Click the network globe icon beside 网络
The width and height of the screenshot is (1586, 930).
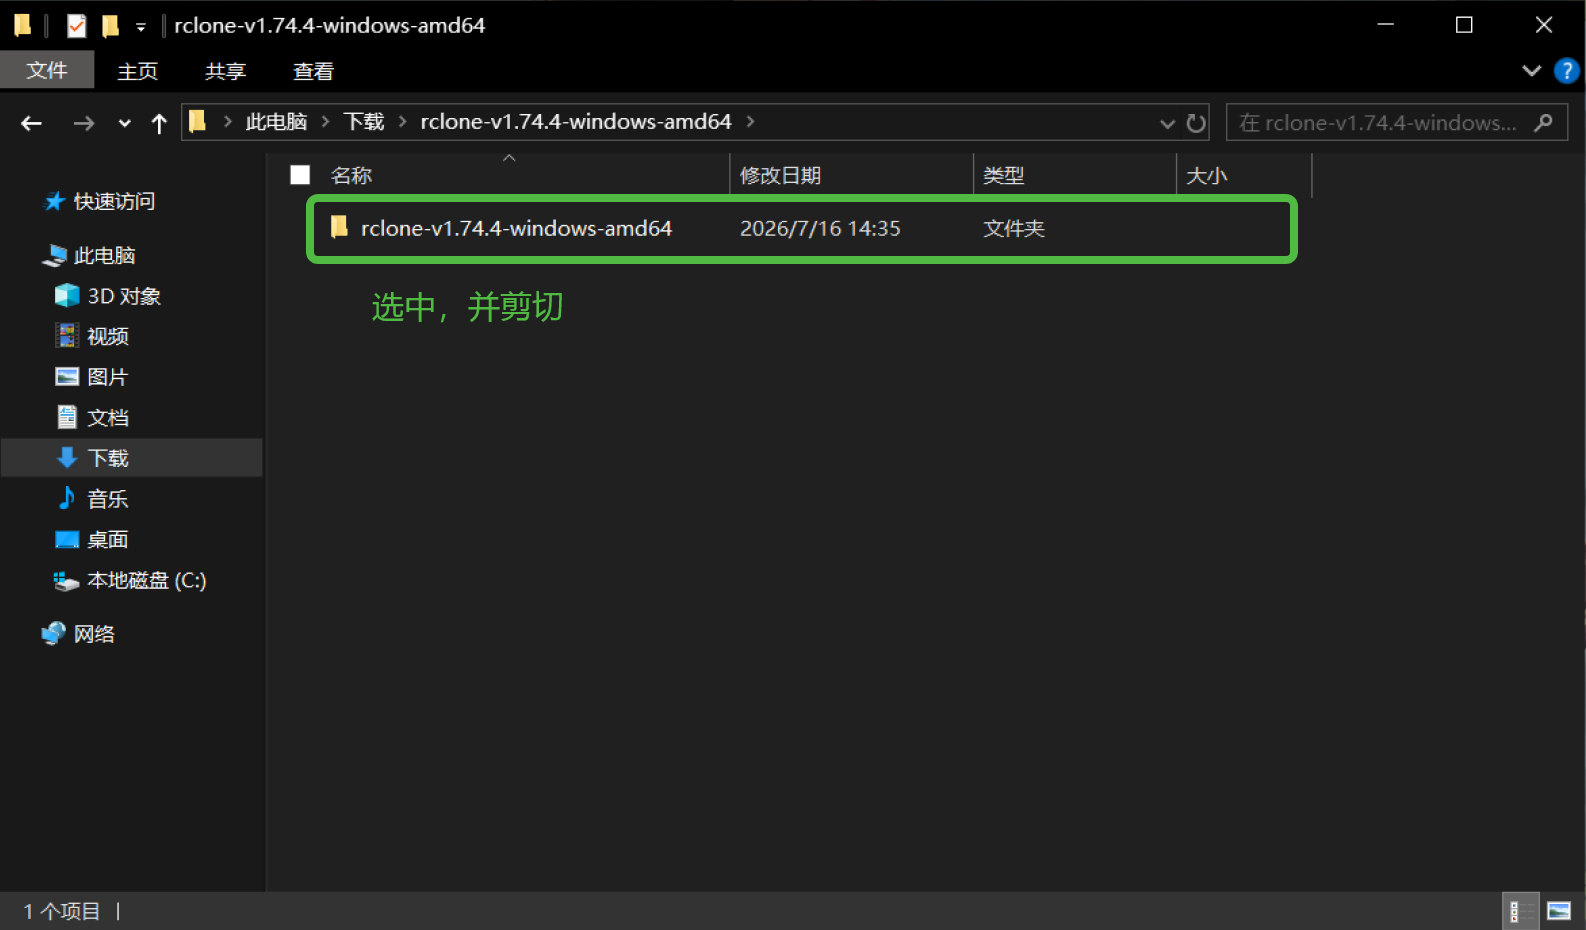[x=54, y=634]
